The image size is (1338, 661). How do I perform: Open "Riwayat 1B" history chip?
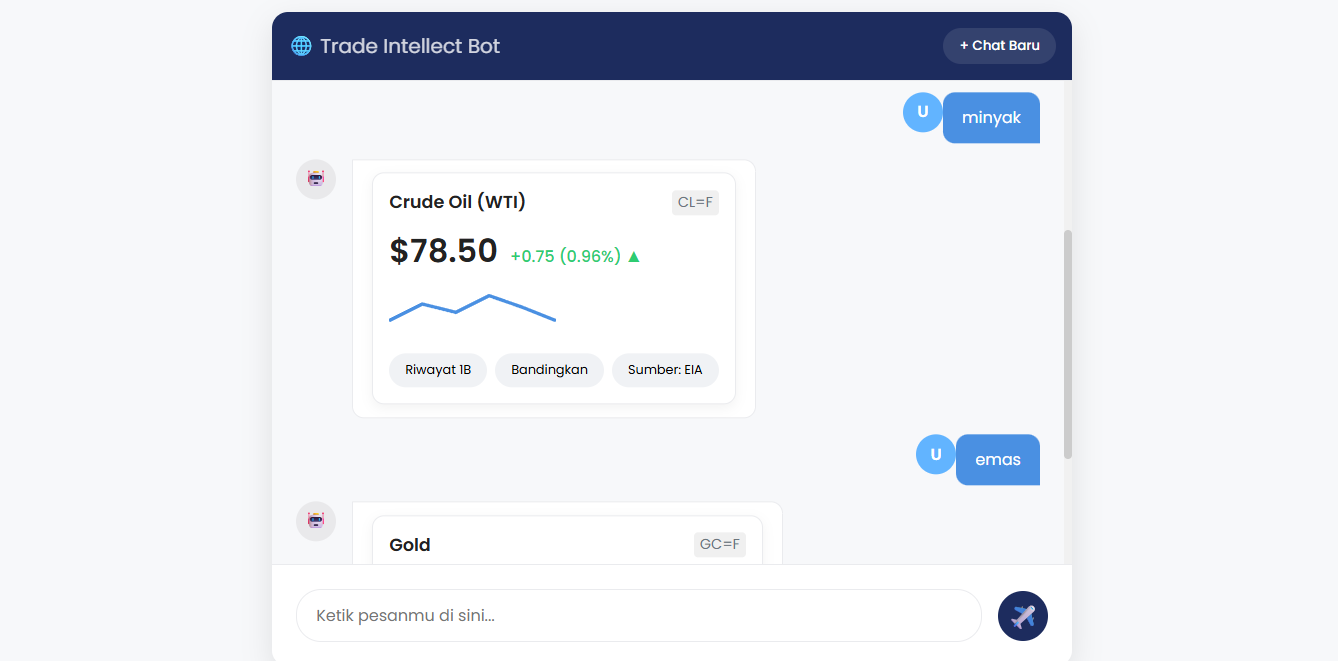438,370
